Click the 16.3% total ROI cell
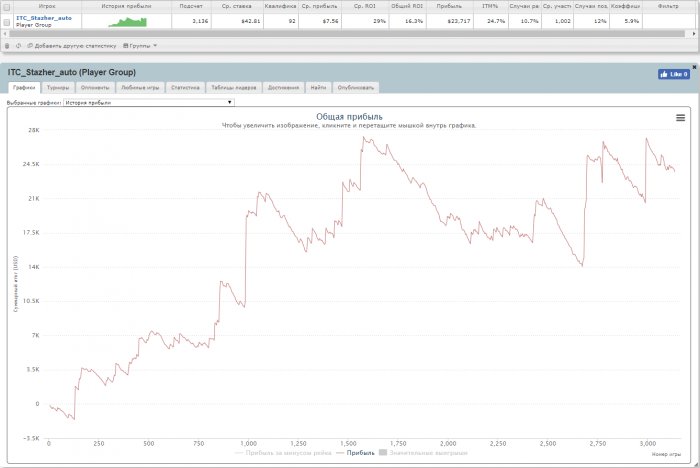Image resolution: width=700 pixels, height=468 pixels. (407, 21)
